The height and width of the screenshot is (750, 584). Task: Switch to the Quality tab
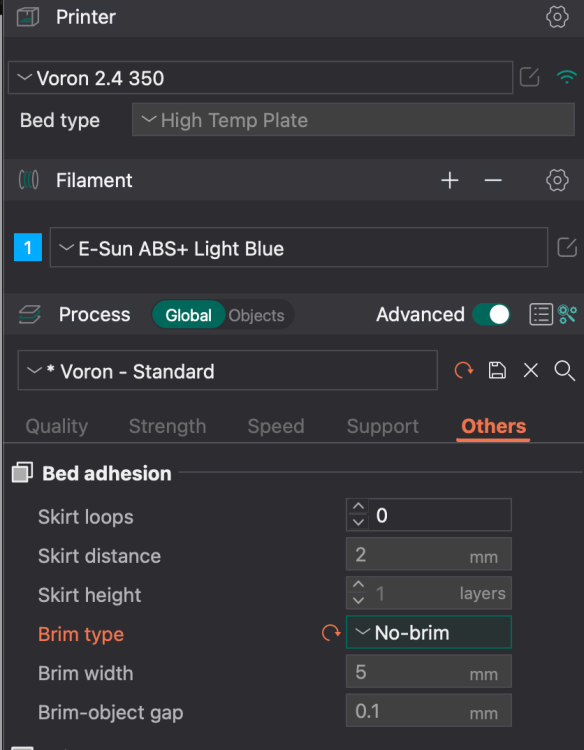coord(56,426)
